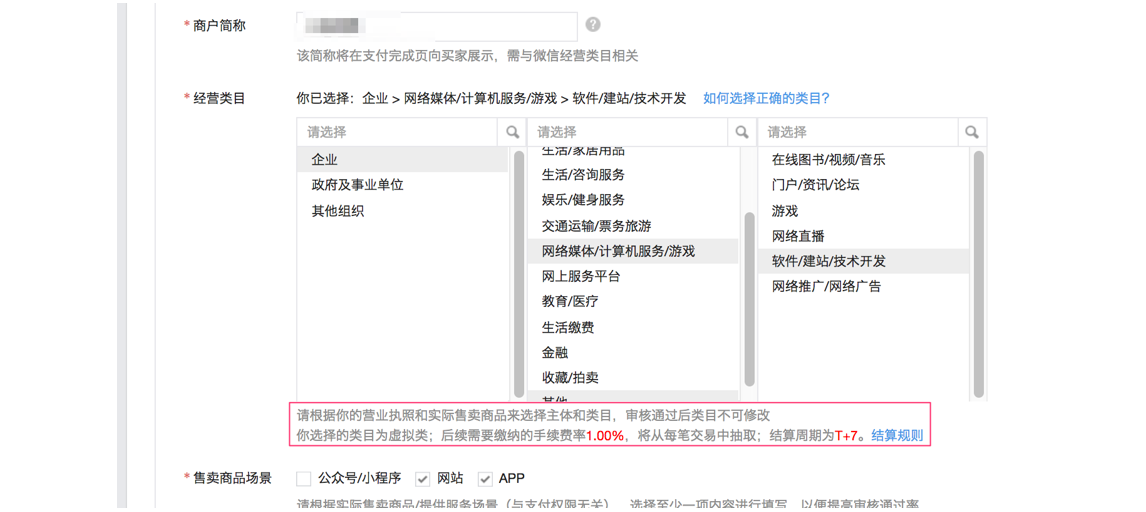Select 游戏 subcategory in third column
Viewport: 1146px width, 512px height.
863,211
